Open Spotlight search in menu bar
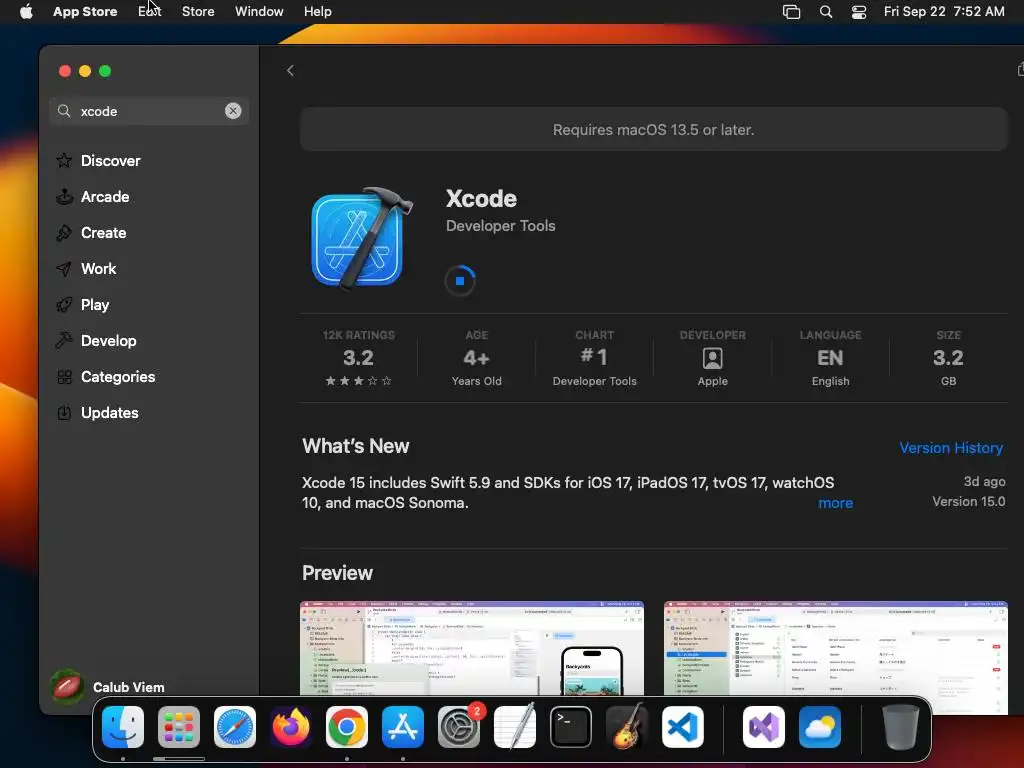1024x768 pixels. click(825, 12)
